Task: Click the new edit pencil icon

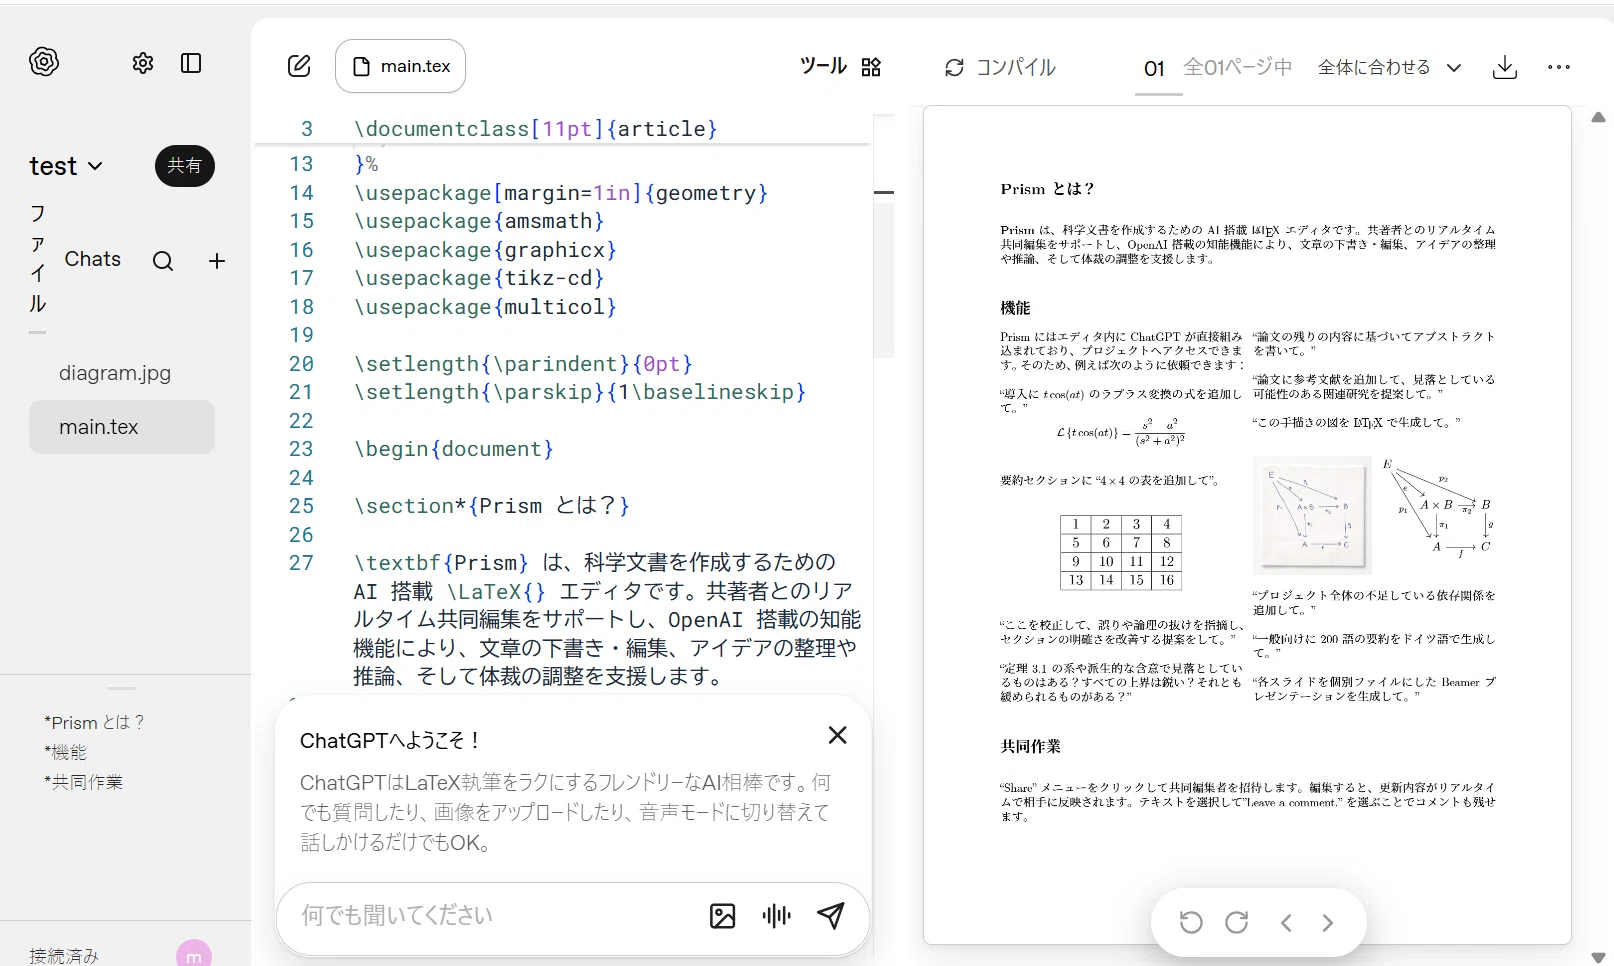Action: 299,66
